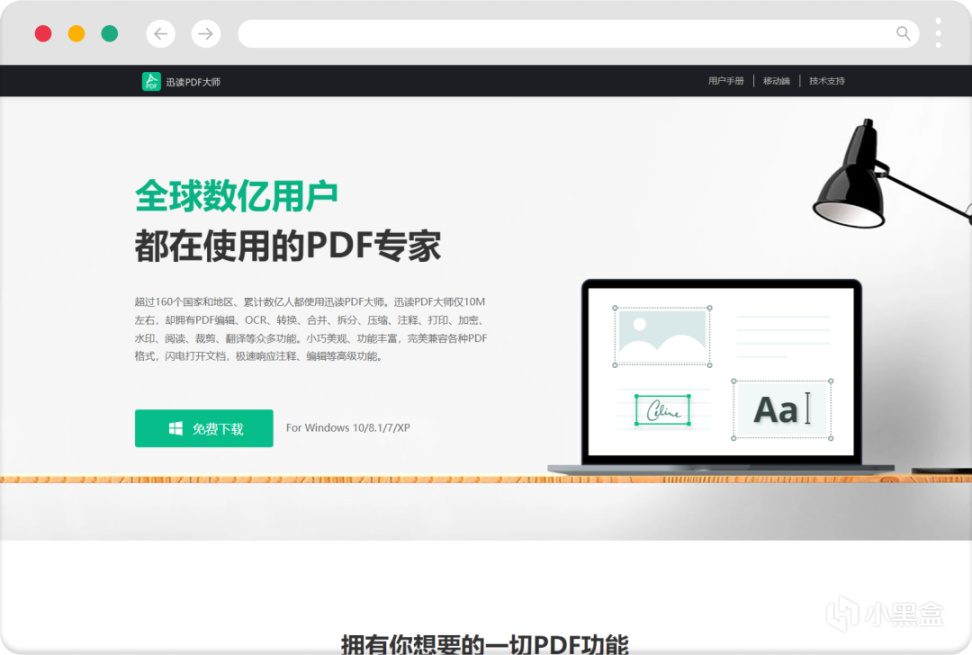Viewport: 972px width, 655px height.
Task: Click the signature box on laptop screen
Action: tap(663, 410)
